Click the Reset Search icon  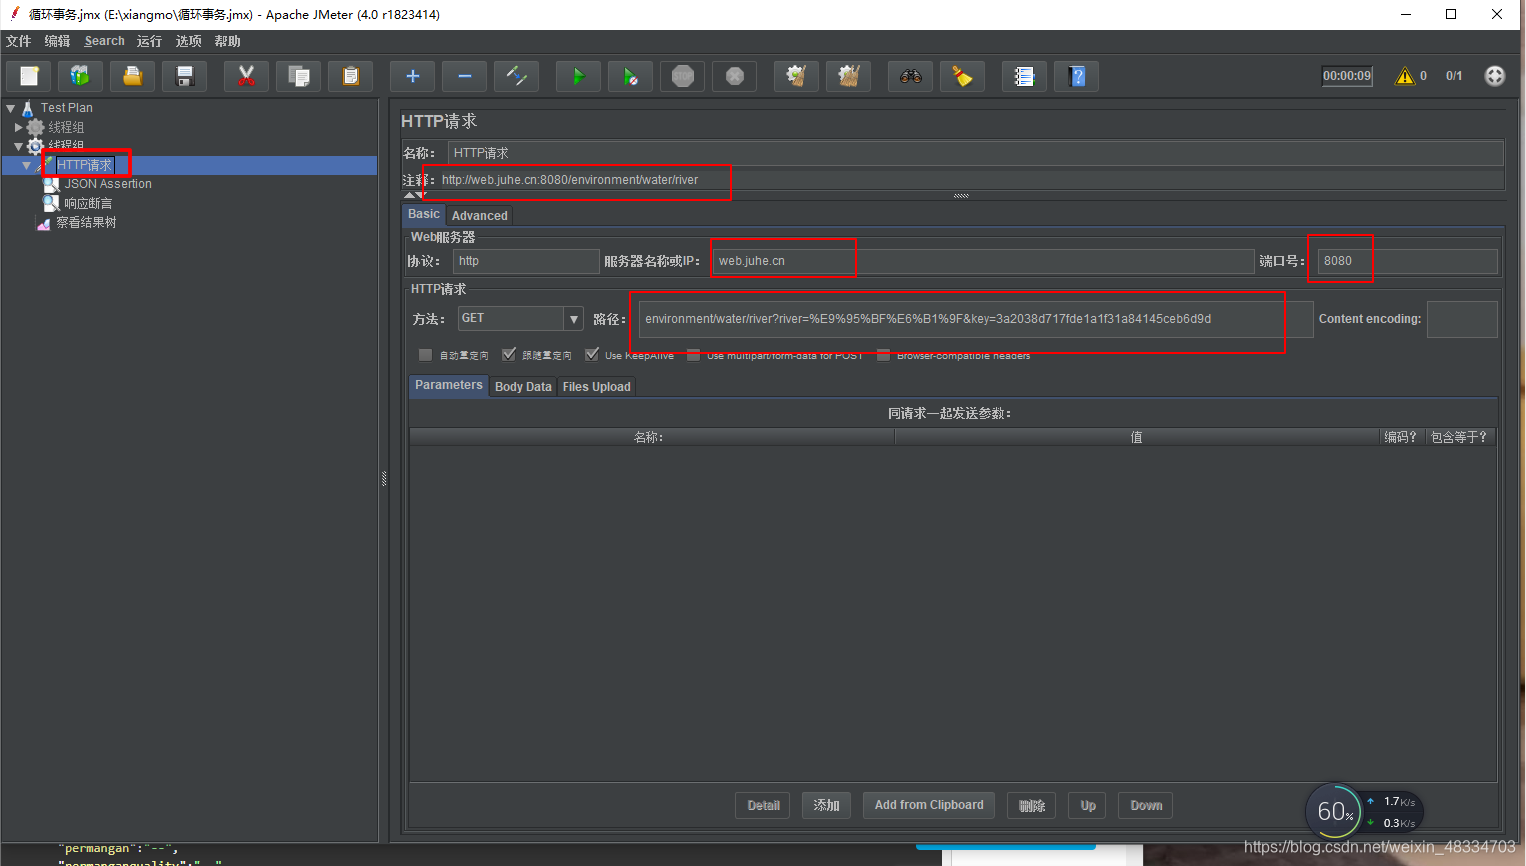coord(963,76)
